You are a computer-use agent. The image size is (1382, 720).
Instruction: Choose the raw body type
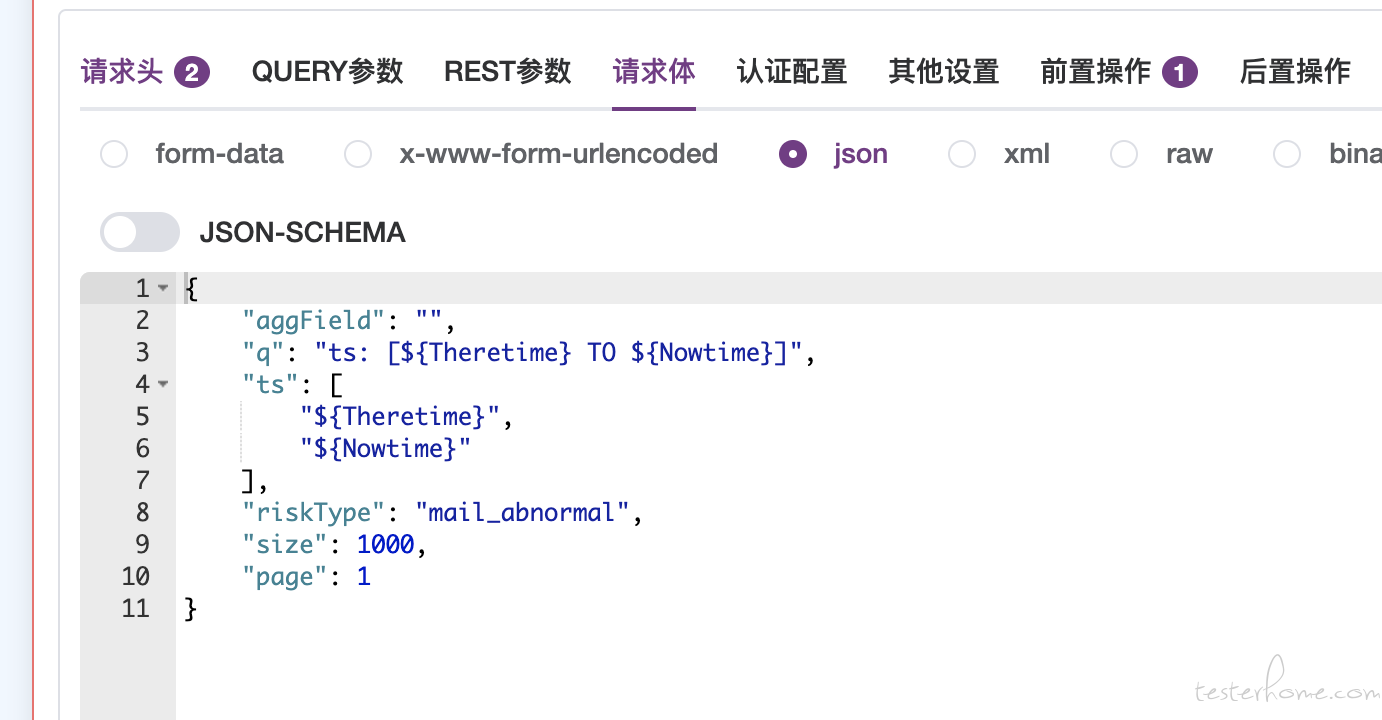pos(1124,154)
